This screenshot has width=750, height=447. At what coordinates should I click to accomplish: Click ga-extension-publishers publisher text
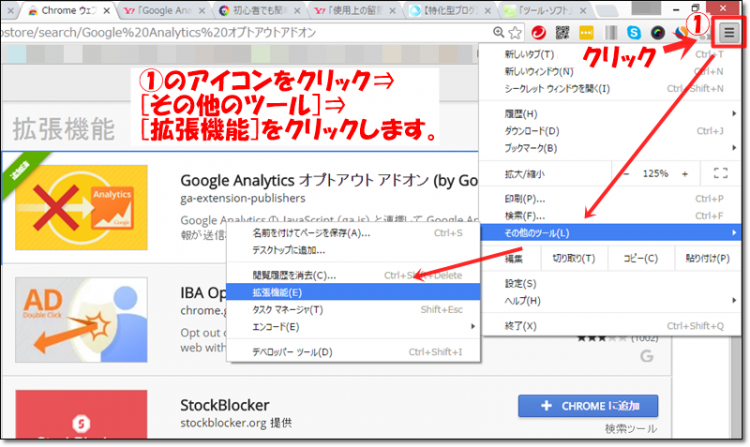point(243,198)
